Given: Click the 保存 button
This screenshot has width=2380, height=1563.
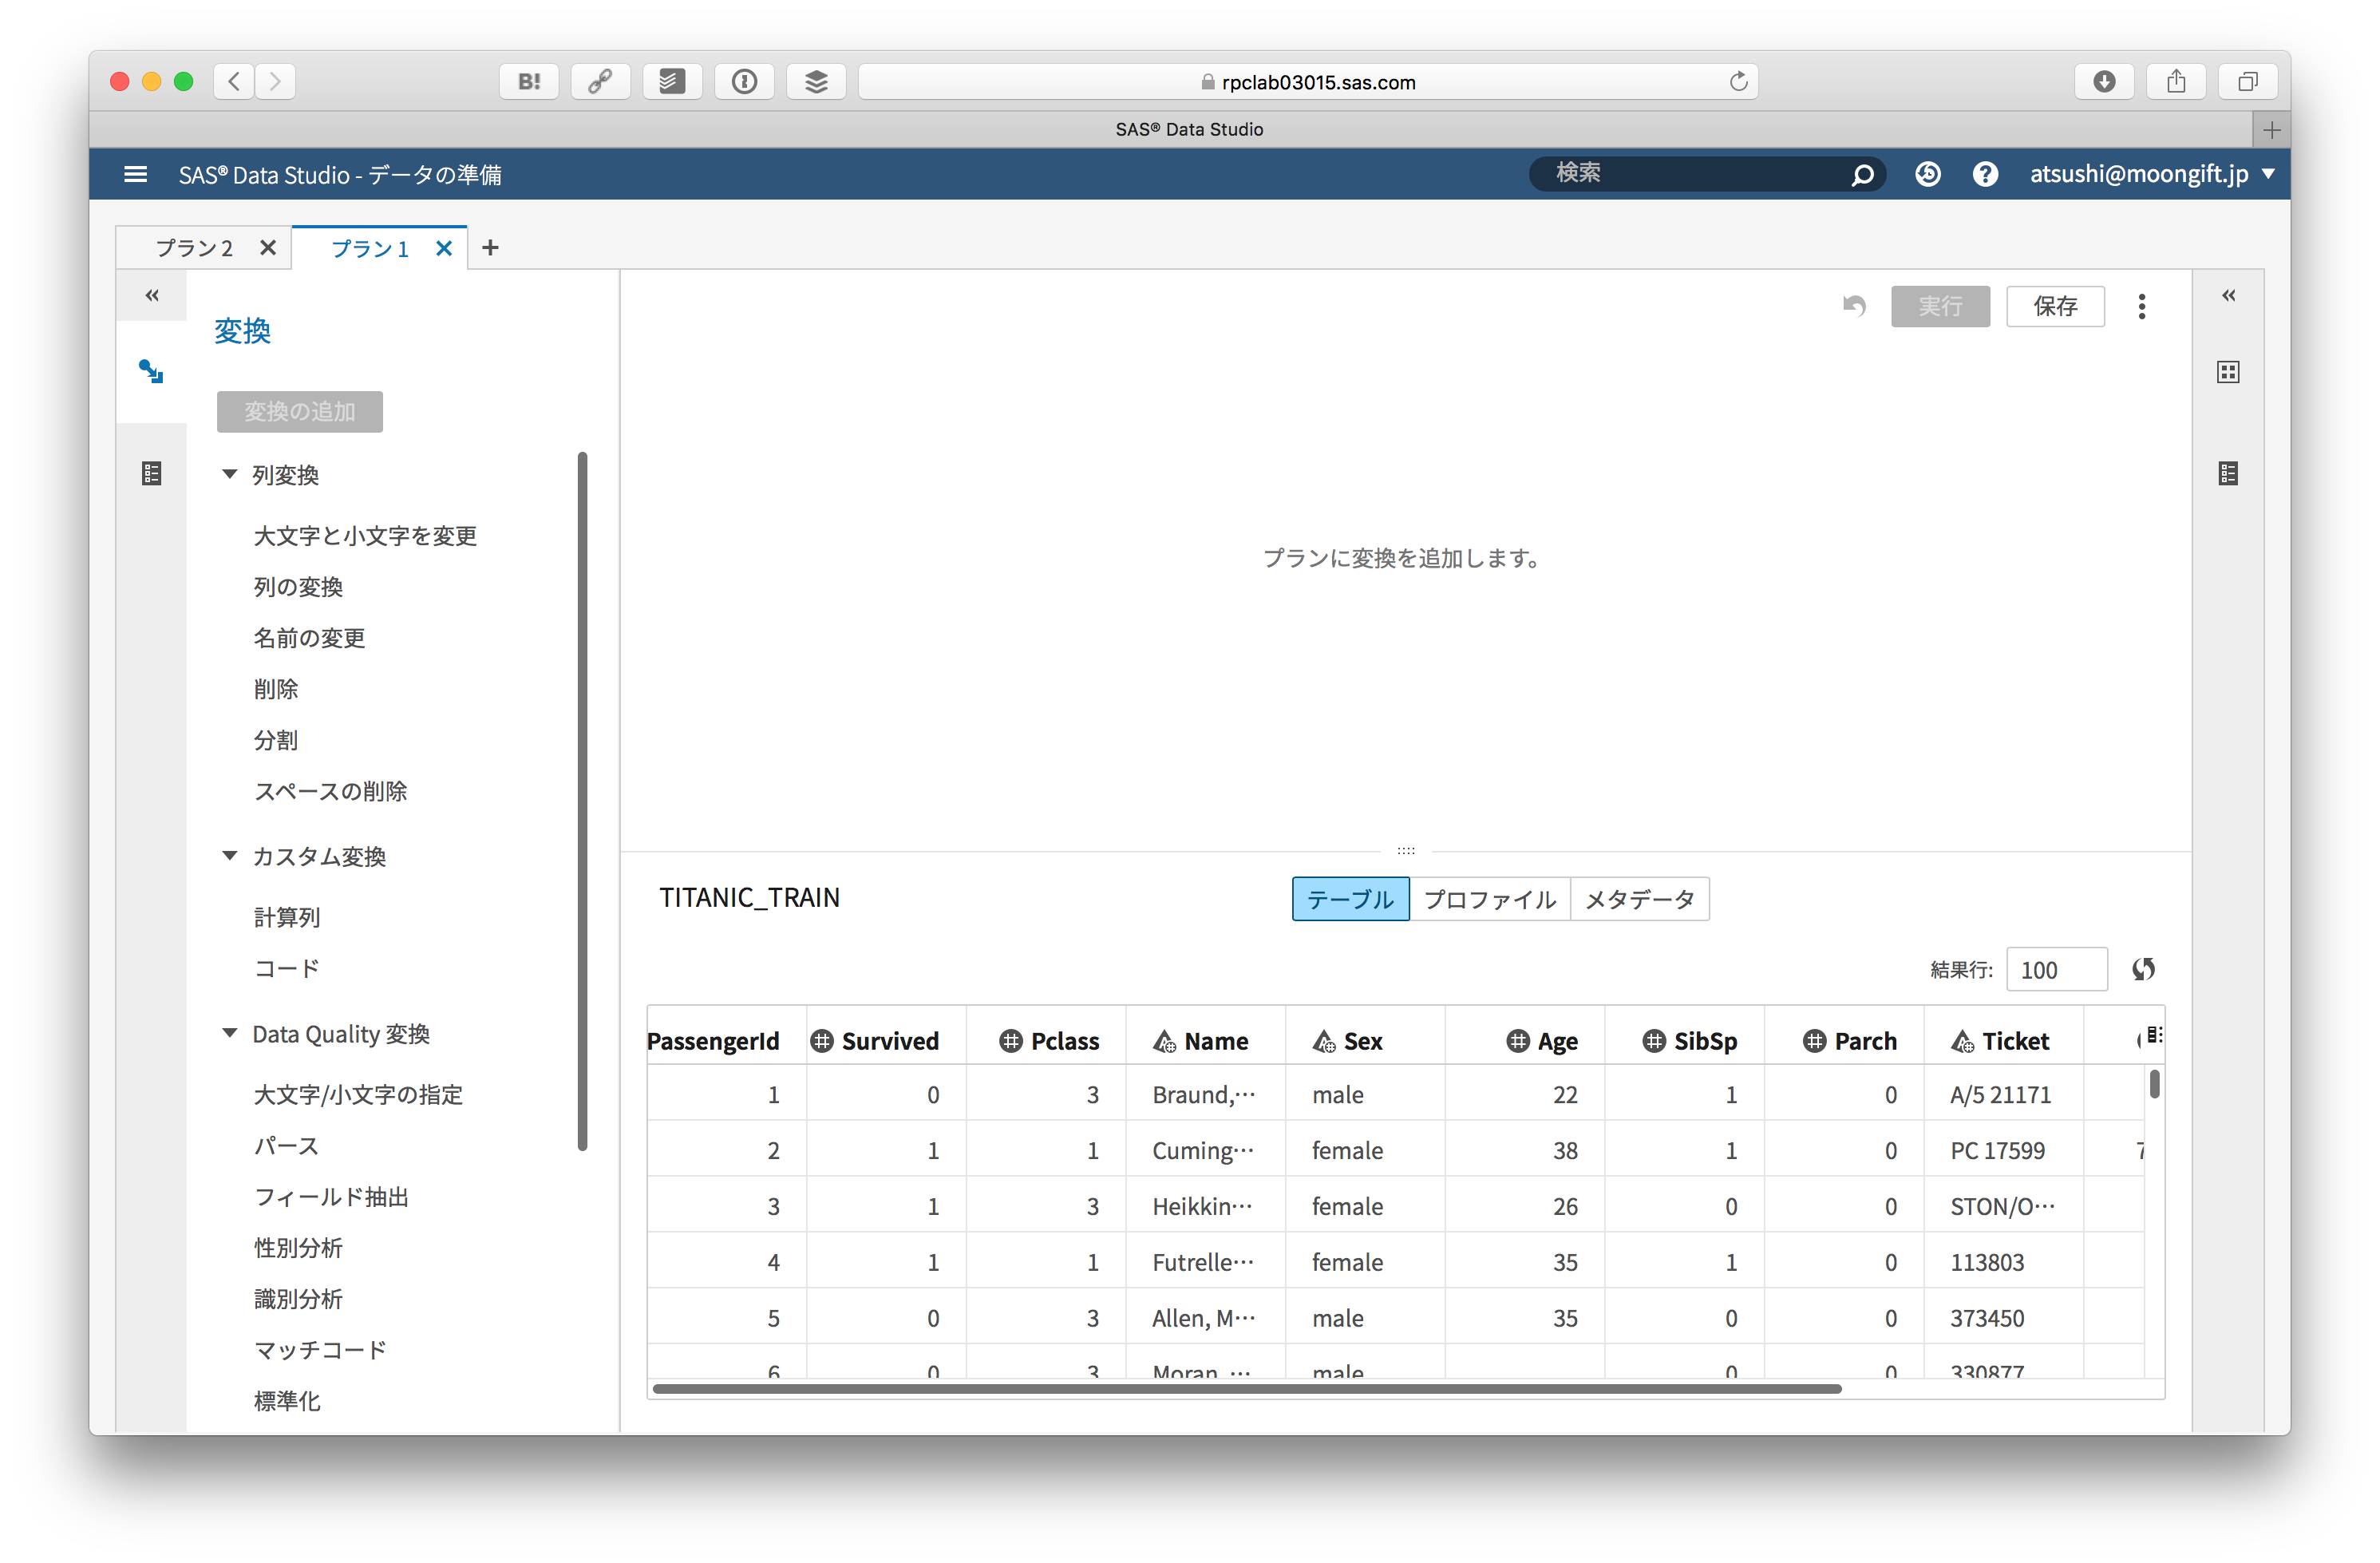Looking at the screenshot, I should [x=2055, y=306].
